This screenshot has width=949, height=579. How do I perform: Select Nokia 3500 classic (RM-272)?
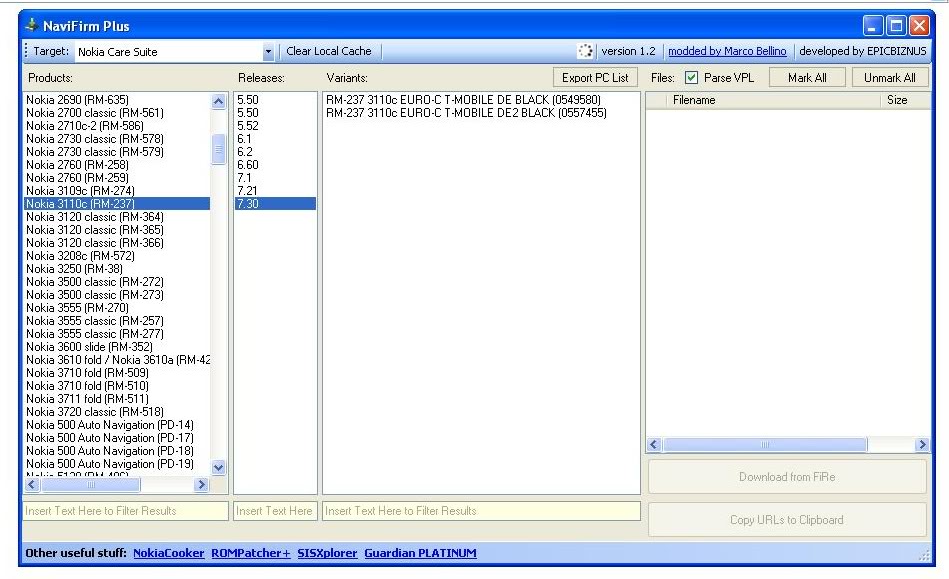[x=117, y=282]
